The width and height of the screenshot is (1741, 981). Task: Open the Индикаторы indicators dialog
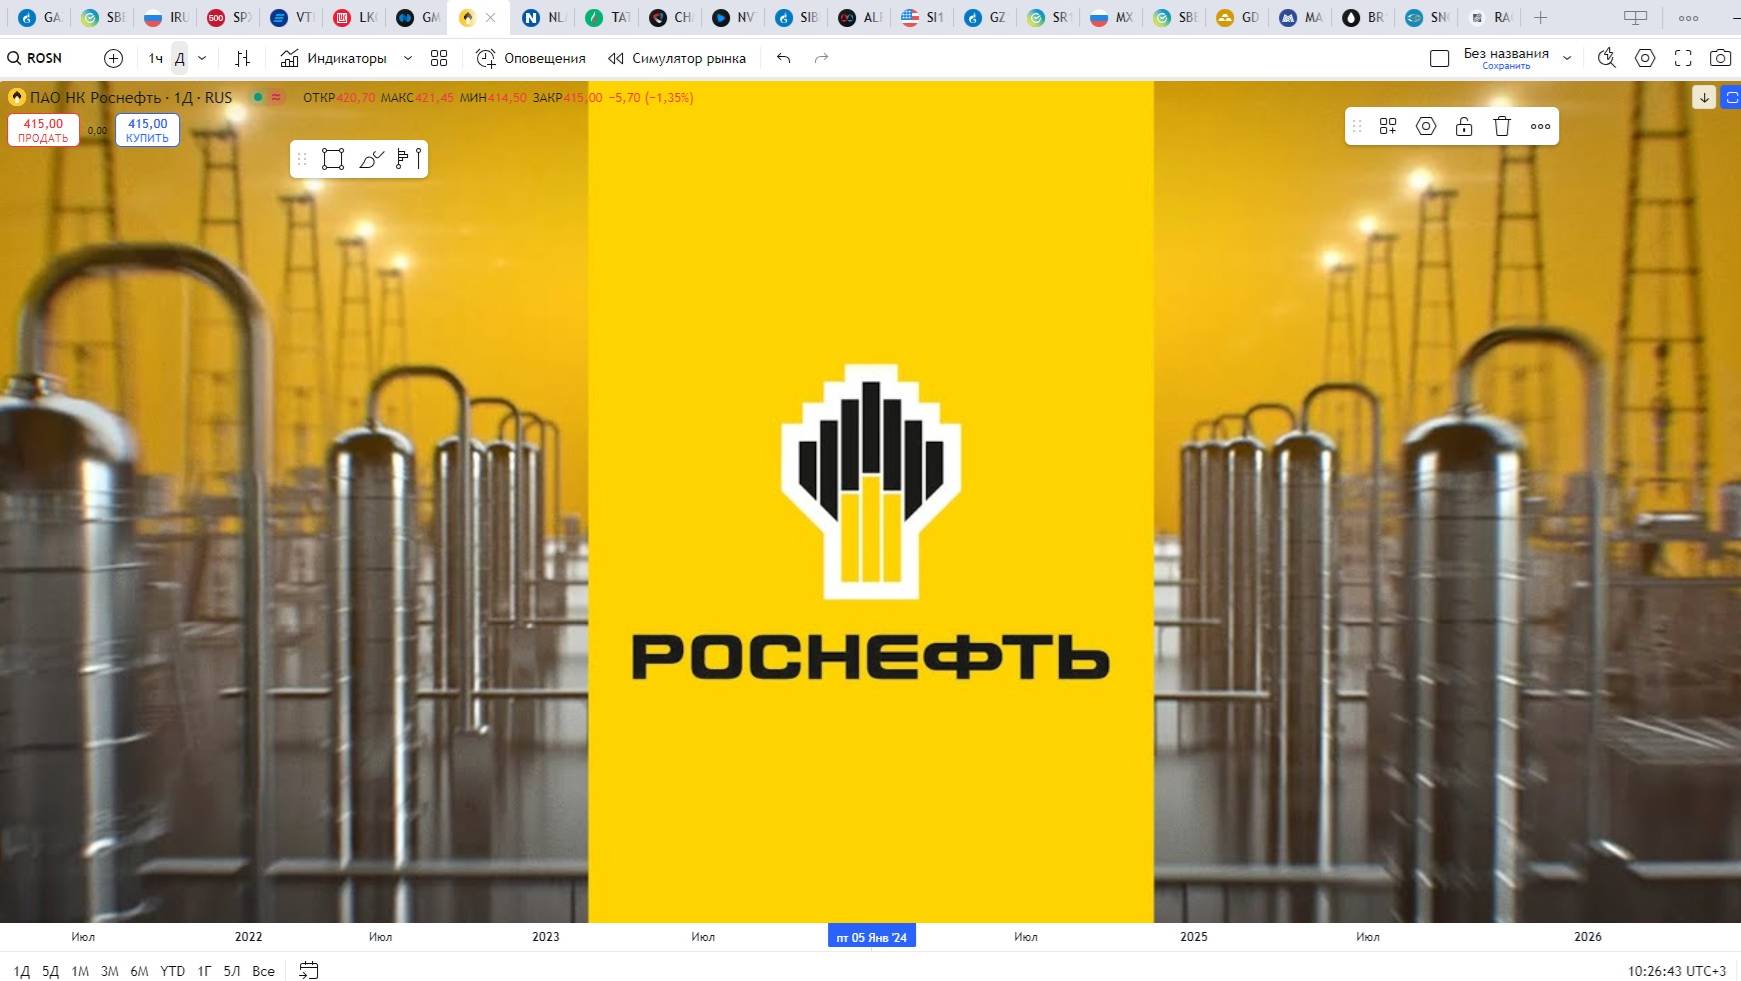334,58
